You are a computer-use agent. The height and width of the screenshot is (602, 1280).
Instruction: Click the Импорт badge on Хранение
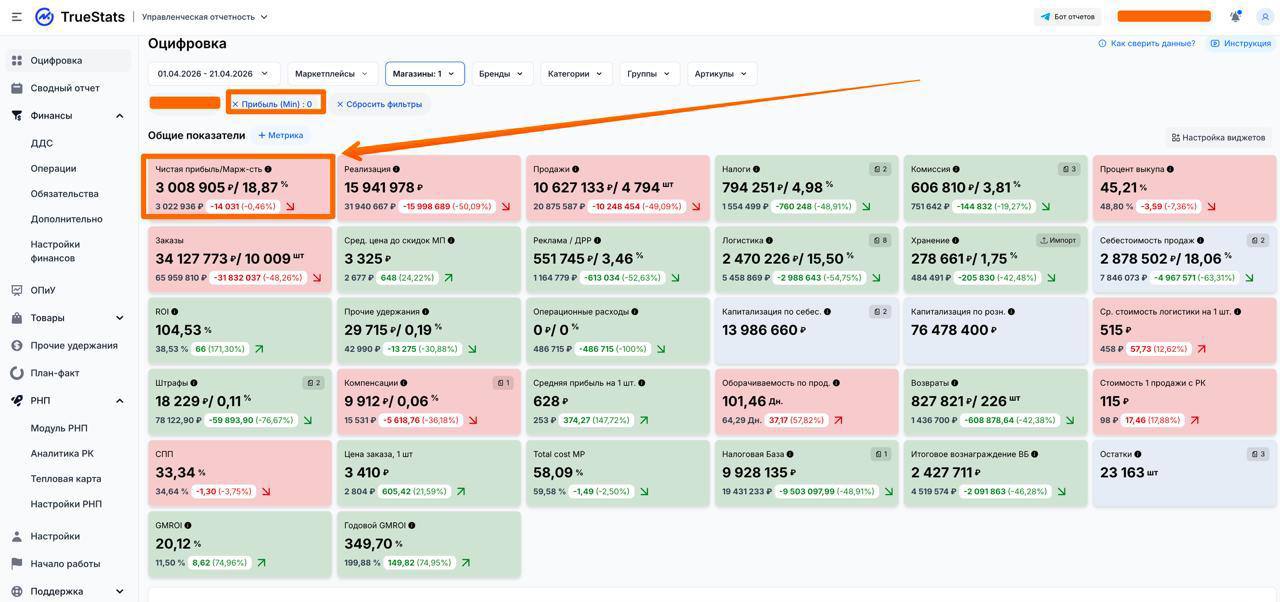[x=1058, y=240]
